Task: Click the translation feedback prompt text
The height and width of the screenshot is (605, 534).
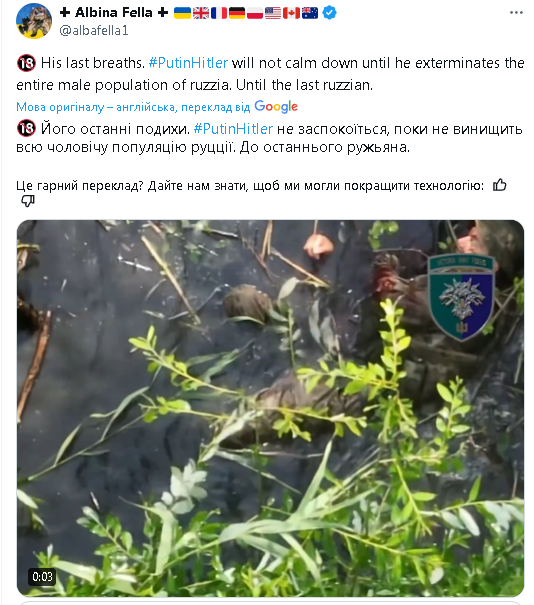Action: coord(250,186)
